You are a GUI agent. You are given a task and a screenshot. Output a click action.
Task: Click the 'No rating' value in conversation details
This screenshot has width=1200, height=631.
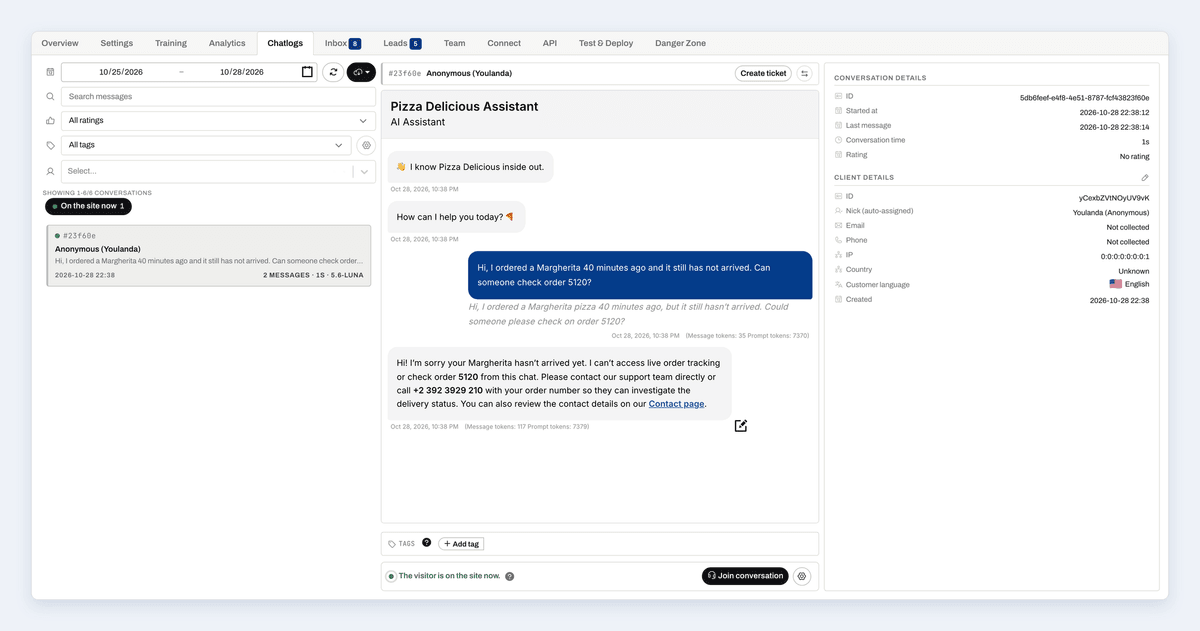pyautogui.click(x=1134, y=156)
